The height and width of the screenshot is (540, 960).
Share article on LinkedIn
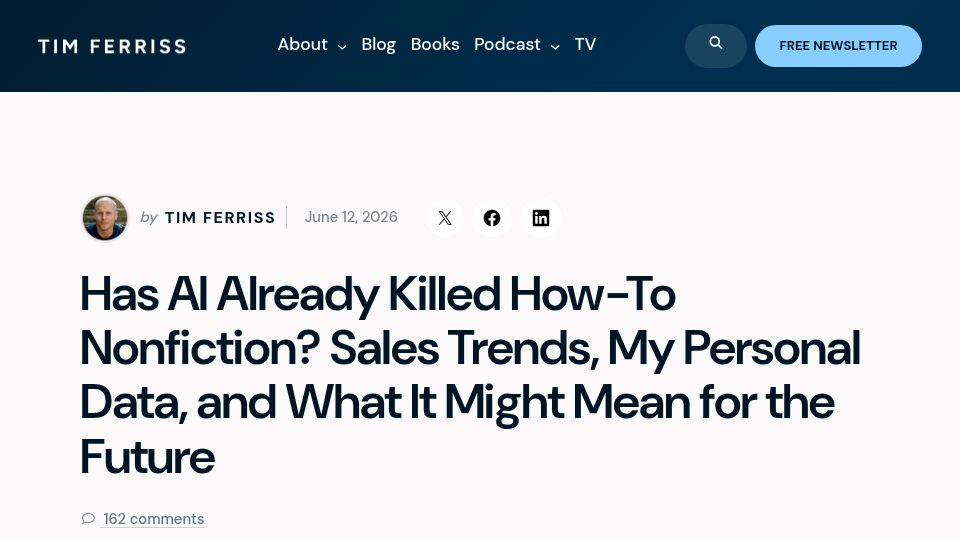click(541, 218)
